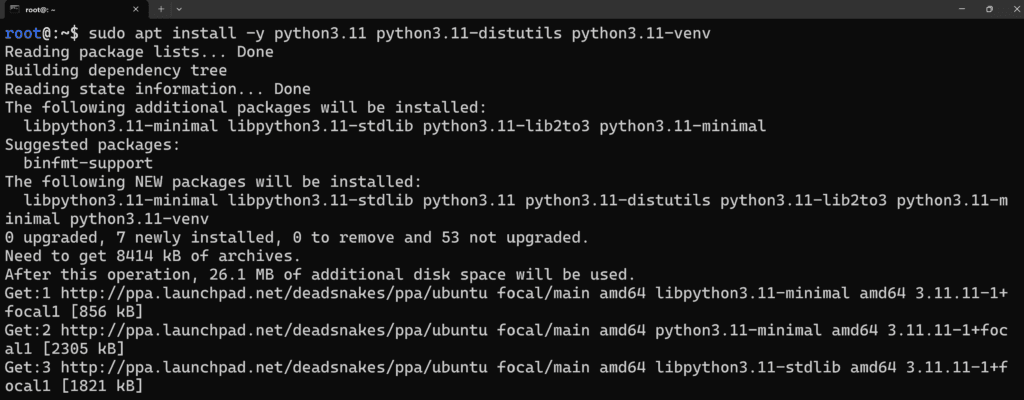Restore down the terminal window
Image resolution: width=1024 pixels, height=400 pixels.
click(989, 8)
